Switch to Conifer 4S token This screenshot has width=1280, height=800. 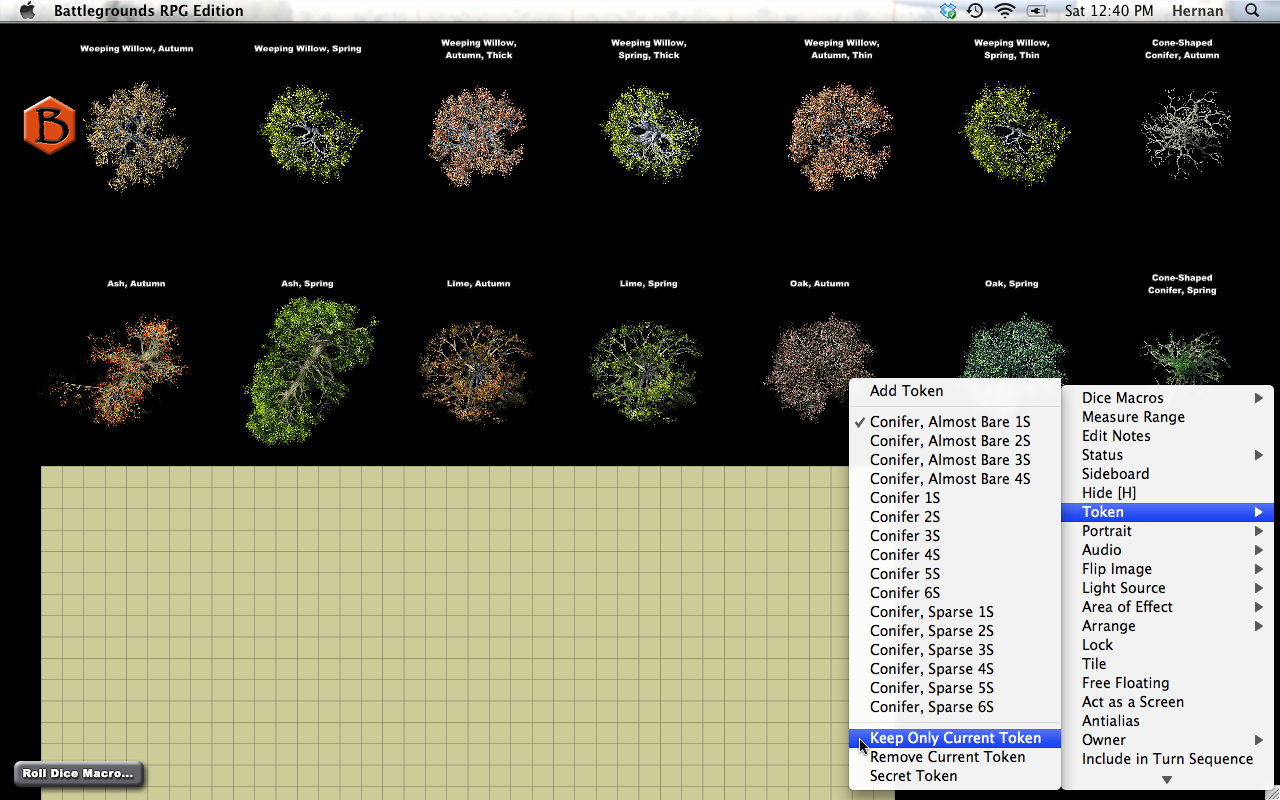(x=955, y=555)
